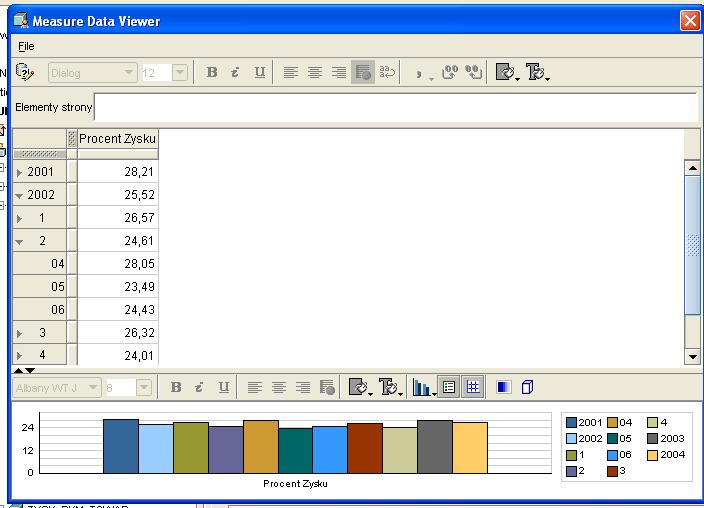704x508 pixels.
Task: Click the table scrollbar down arrow
Action: point(693,357)
